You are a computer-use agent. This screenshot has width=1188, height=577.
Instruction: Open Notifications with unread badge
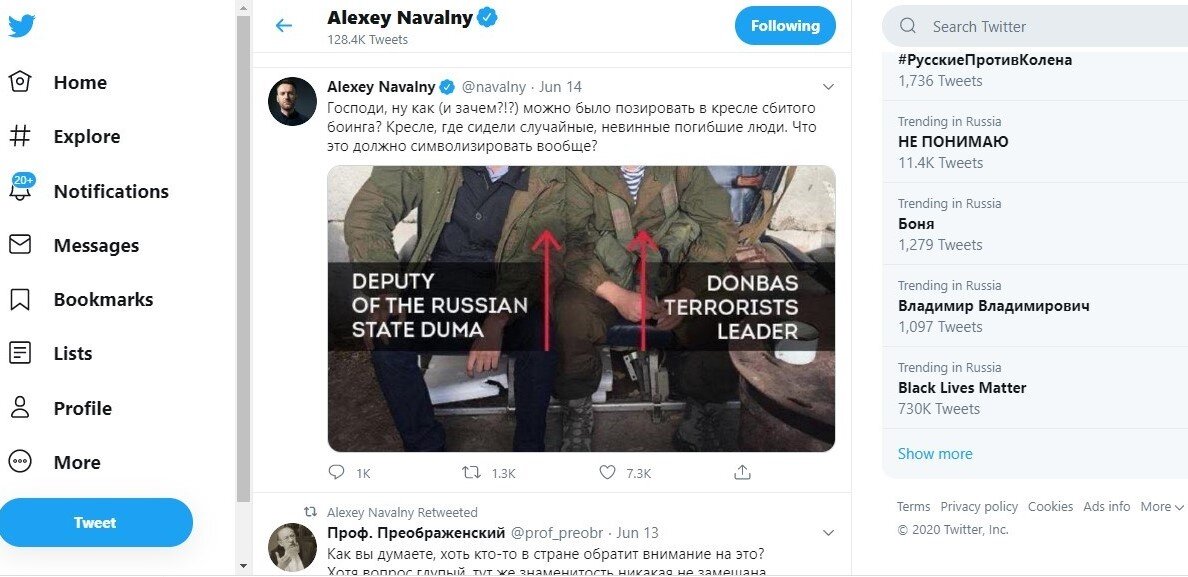[x=110, y=191]
